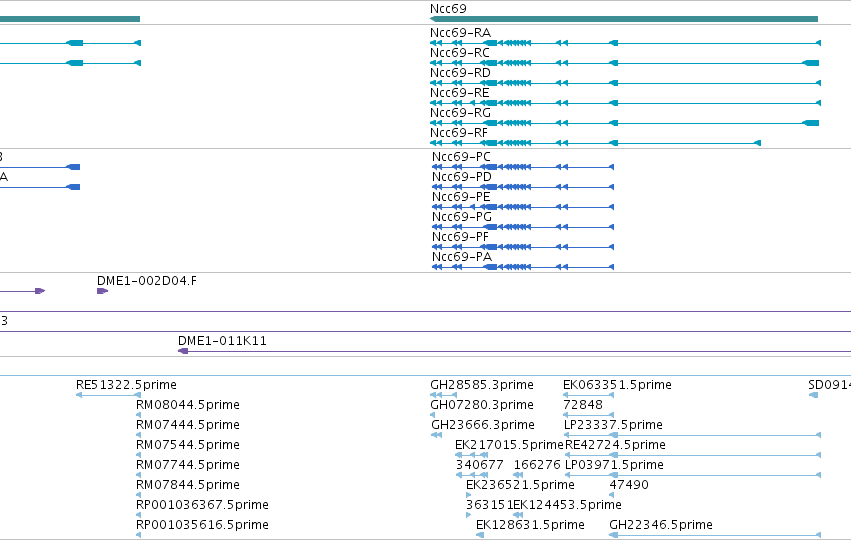Click the DME1-002D04.F purple arrow glyph
The width and height of the screenshot is (851, 540).
click(x=103, y=291)
